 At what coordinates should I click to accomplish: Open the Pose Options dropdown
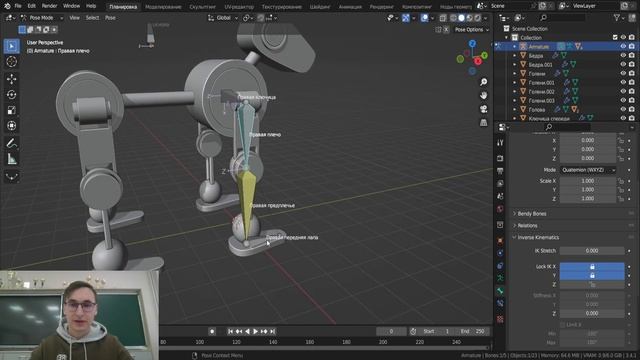point(471,30)
